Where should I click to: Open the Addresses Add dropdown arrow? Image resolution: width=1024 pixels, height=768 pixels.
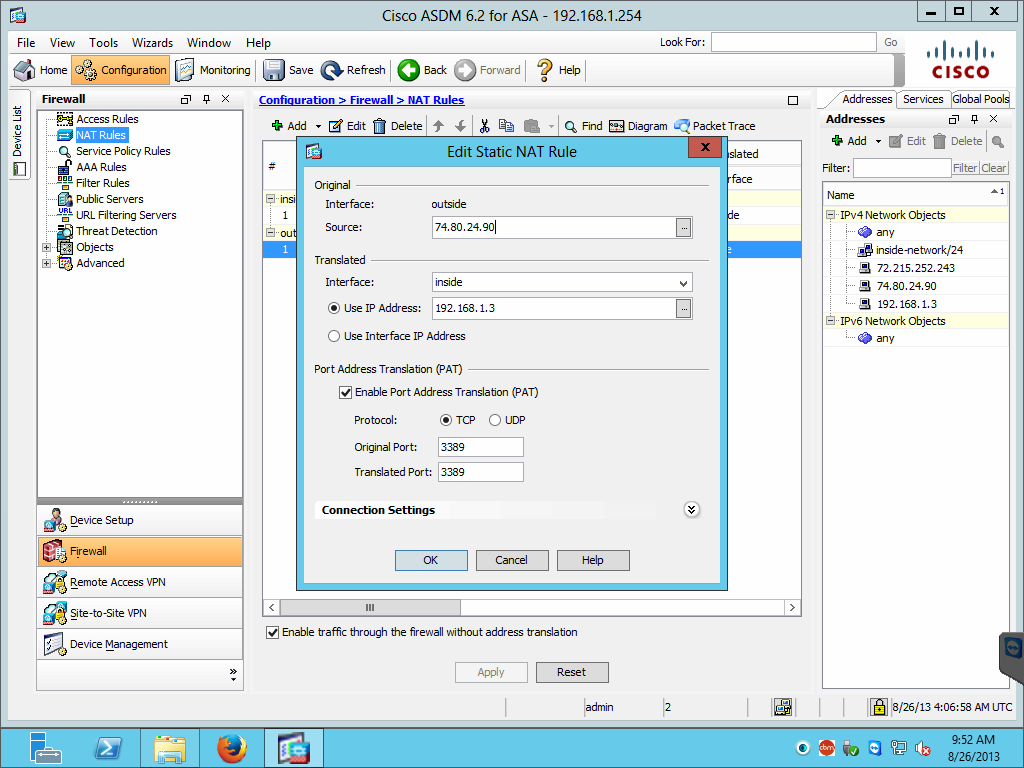point(878,141)
